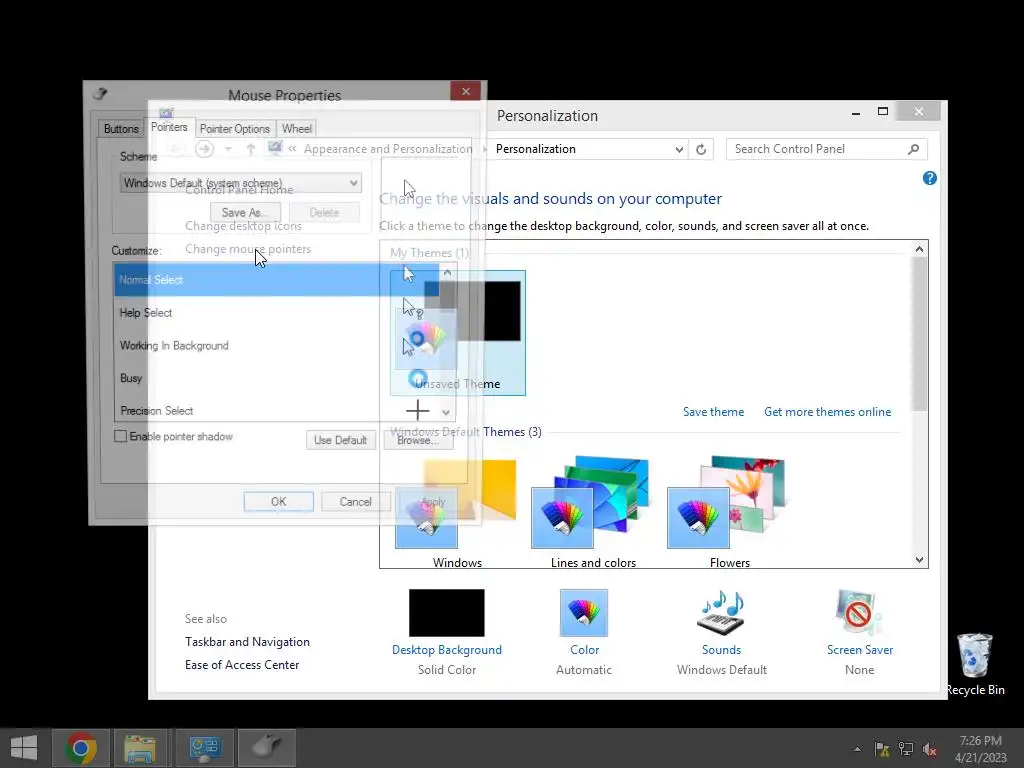Select the Windows theme
This screenshot has width=1024, height=768.
[x=457, y=512]
